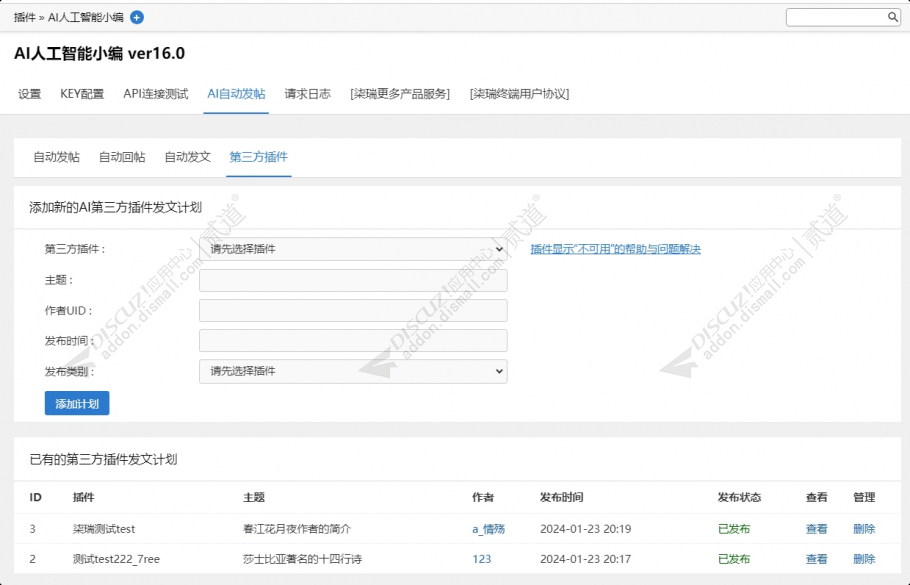Click into the 作者UID input field

tap(353, 310)
